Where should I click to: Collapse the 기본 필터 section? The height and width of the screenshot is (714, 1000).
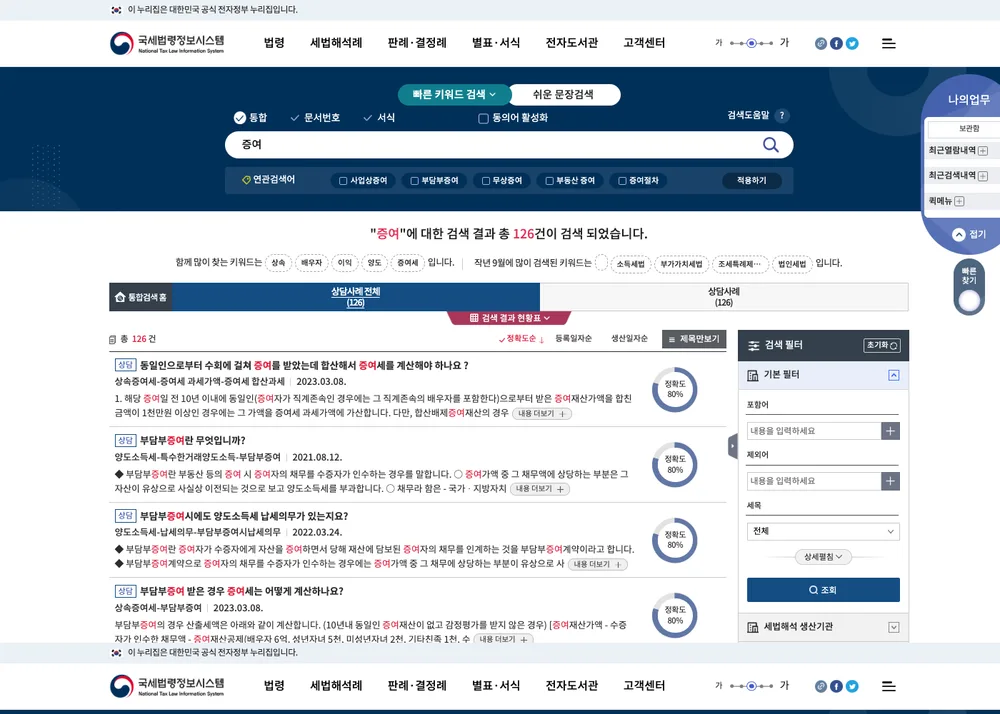893,375
